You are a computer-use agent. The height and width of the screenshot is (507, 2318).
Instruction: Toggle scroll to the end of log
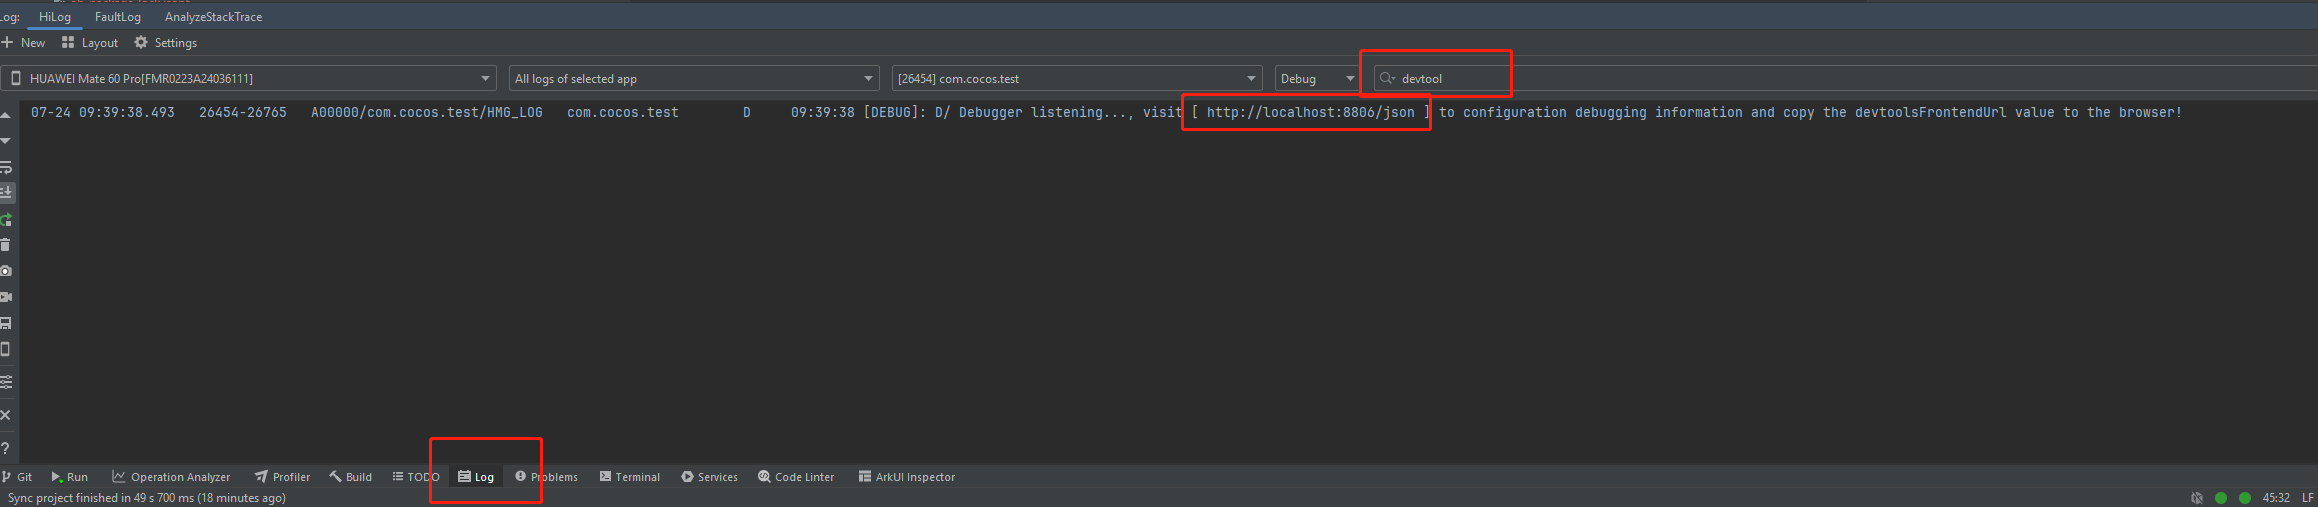(6, 192)
